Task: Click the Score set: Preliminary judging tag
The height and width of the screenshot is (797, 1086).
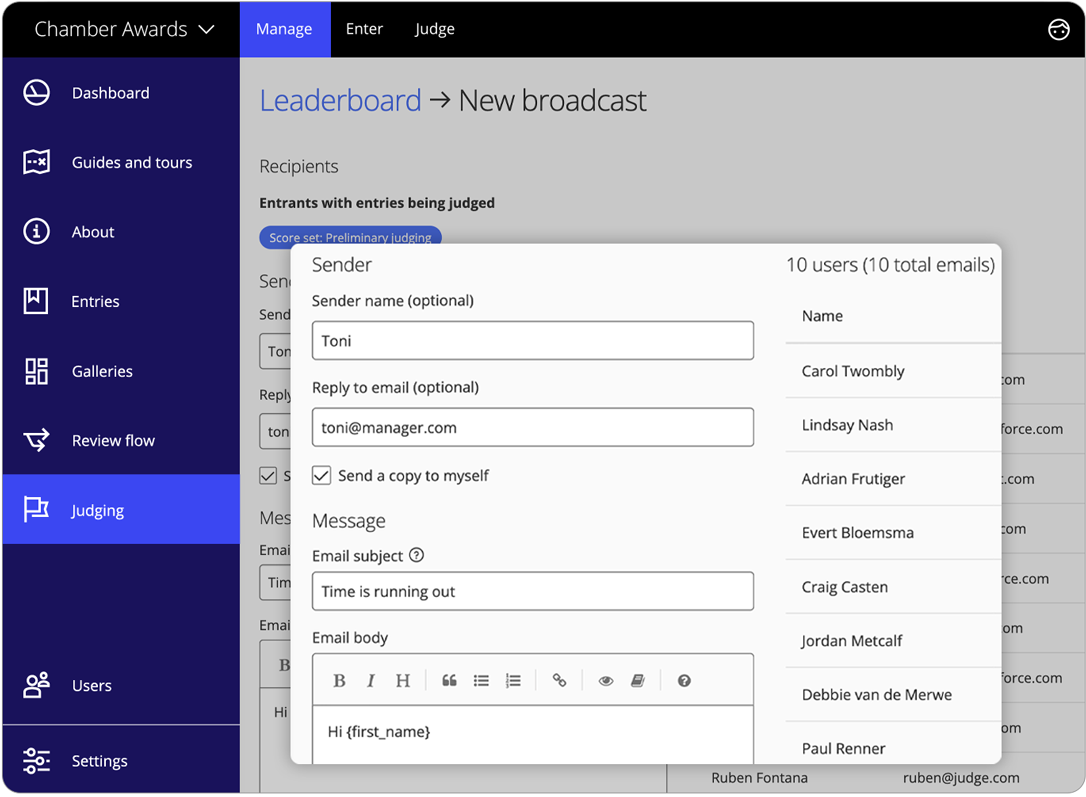Action: point(350,237)
